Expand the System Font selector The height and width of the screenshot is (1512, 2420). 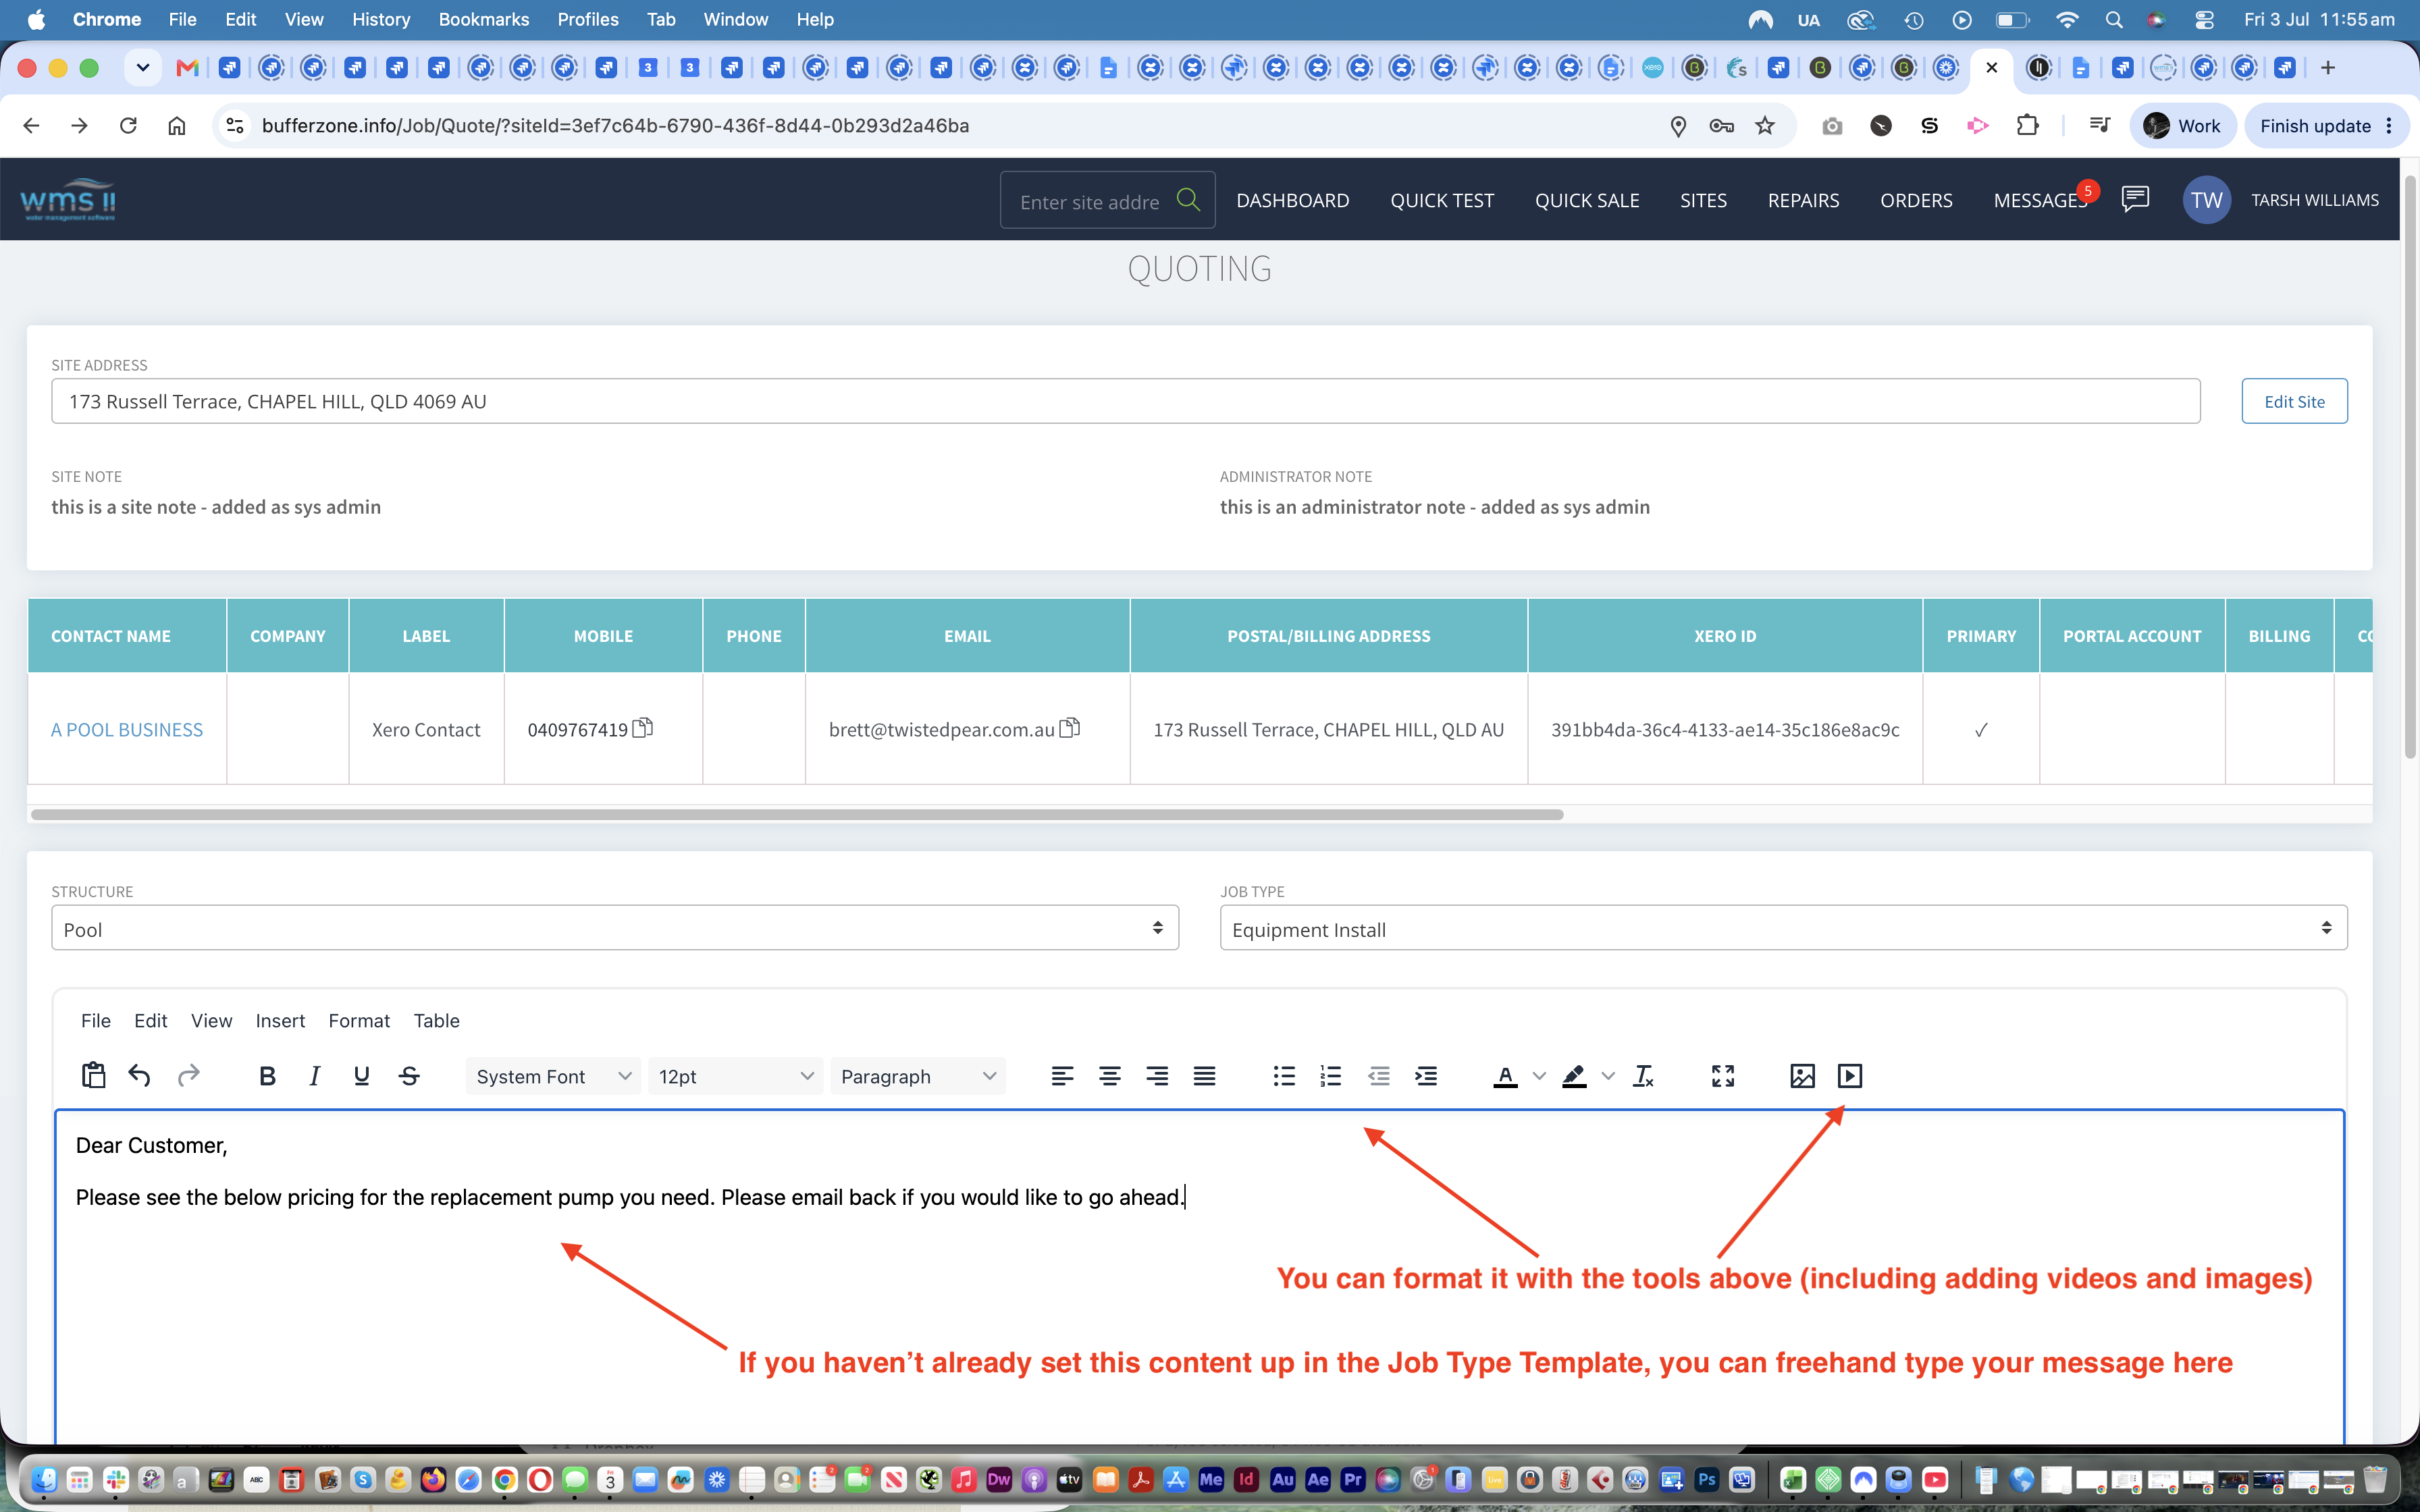[554, 1076]
